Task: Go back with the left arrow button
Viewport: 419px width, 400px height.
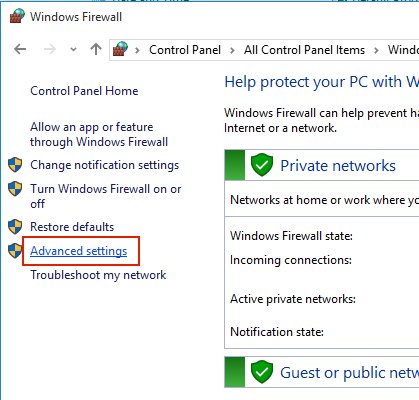Action: pos(20,49)
